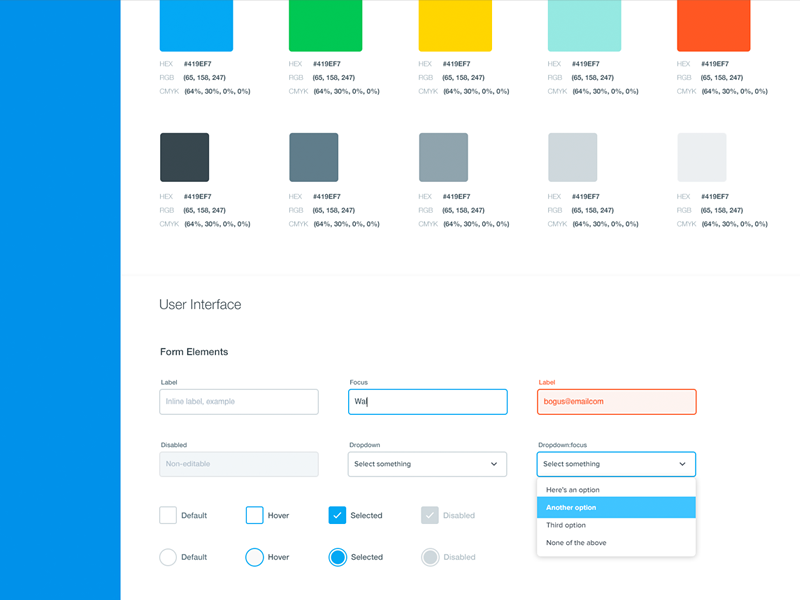Select None of the above option
This screenshot has width=800, height=600.
[x=615, y=542]
